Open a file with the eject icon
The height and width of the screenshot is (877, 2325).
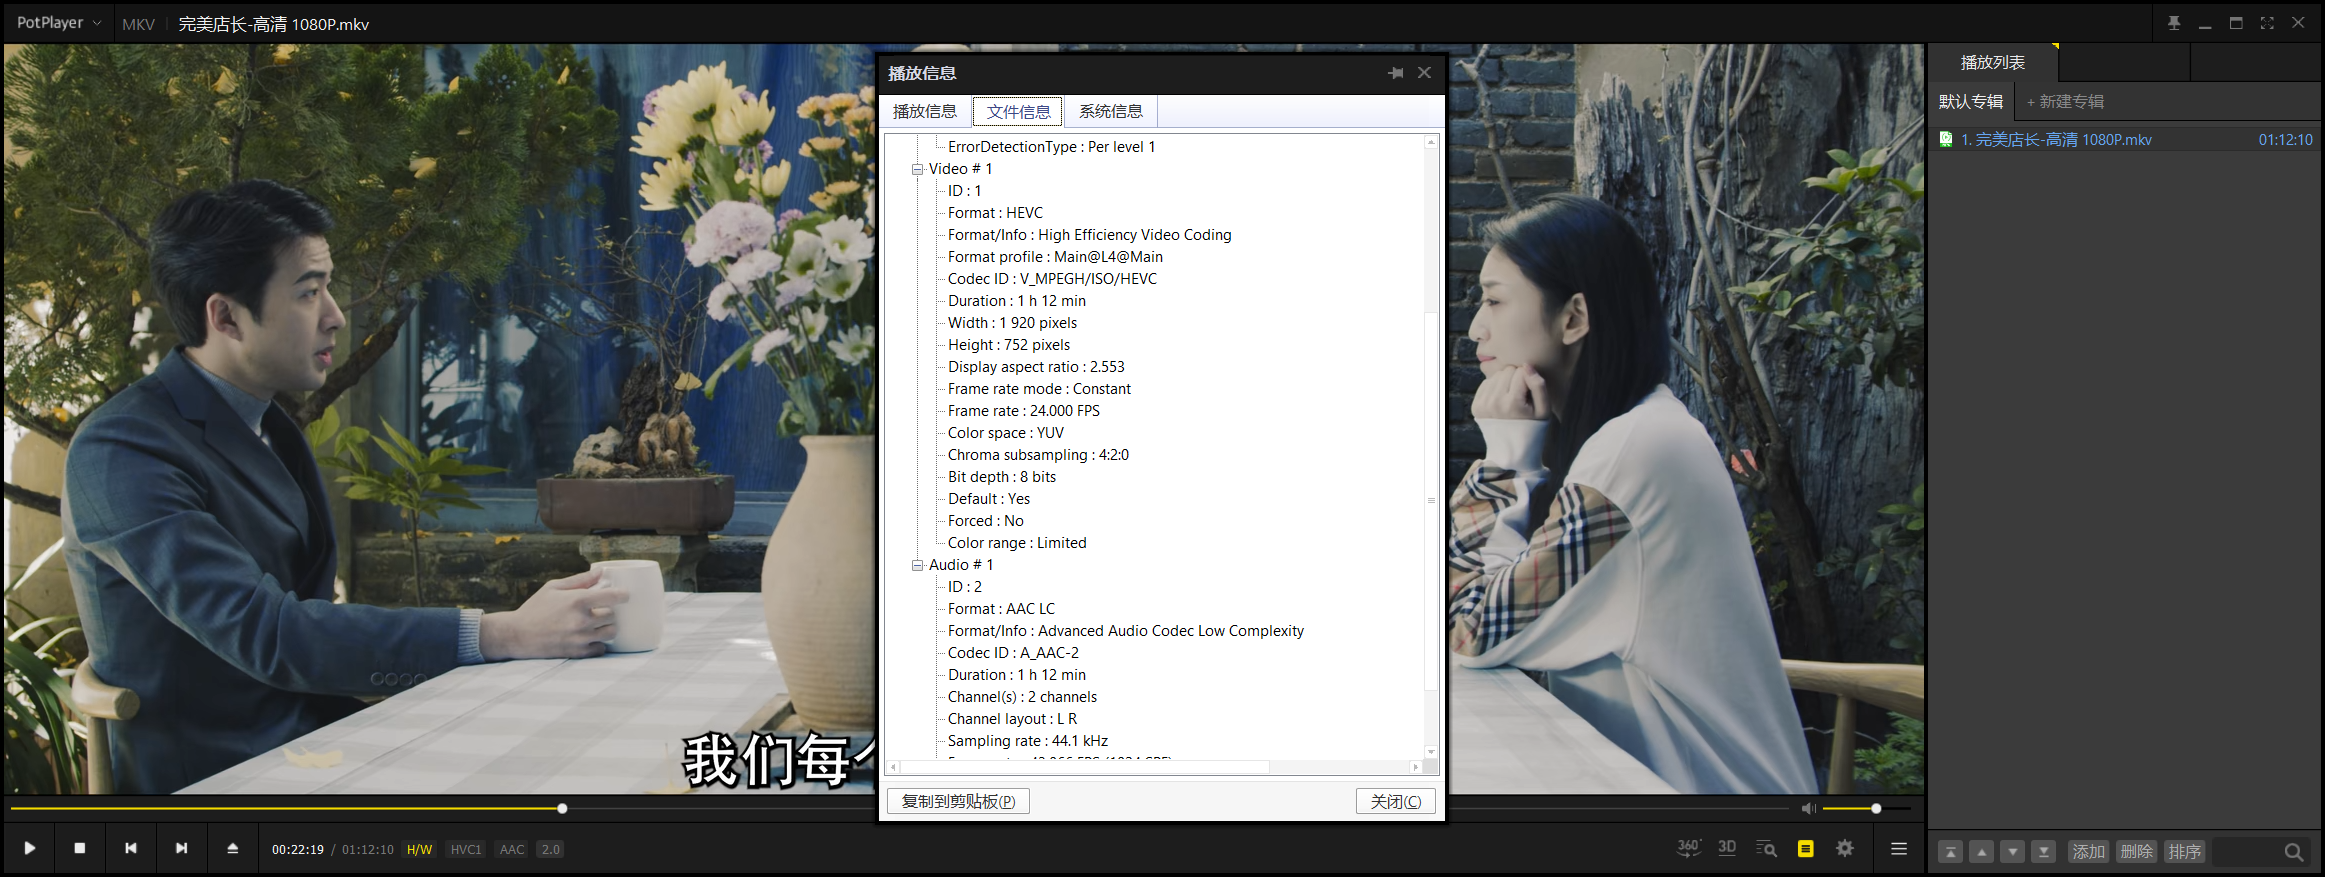[x=233, y=848]
